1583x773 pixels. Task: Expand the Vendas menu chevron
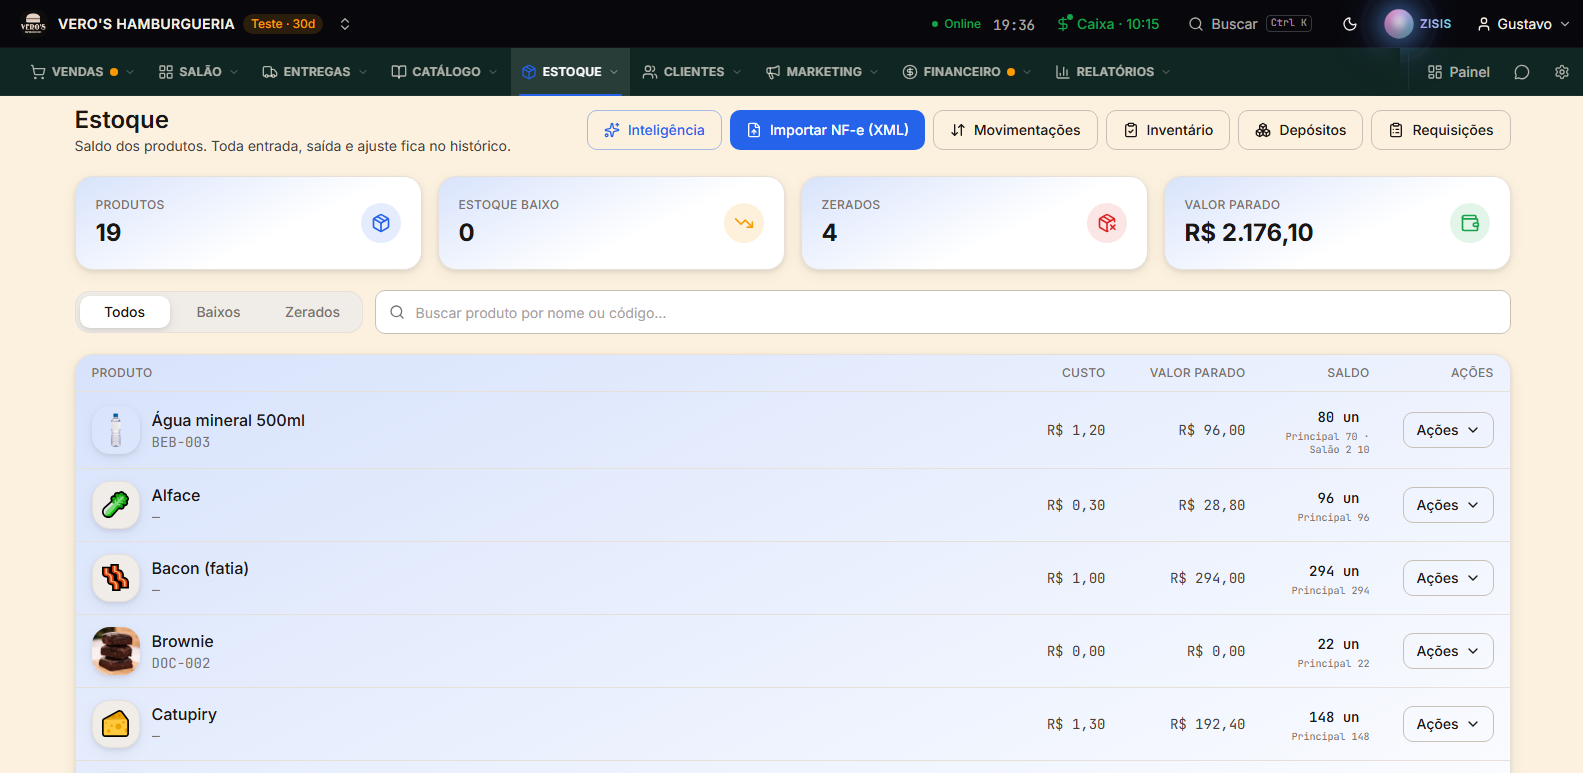130,72
